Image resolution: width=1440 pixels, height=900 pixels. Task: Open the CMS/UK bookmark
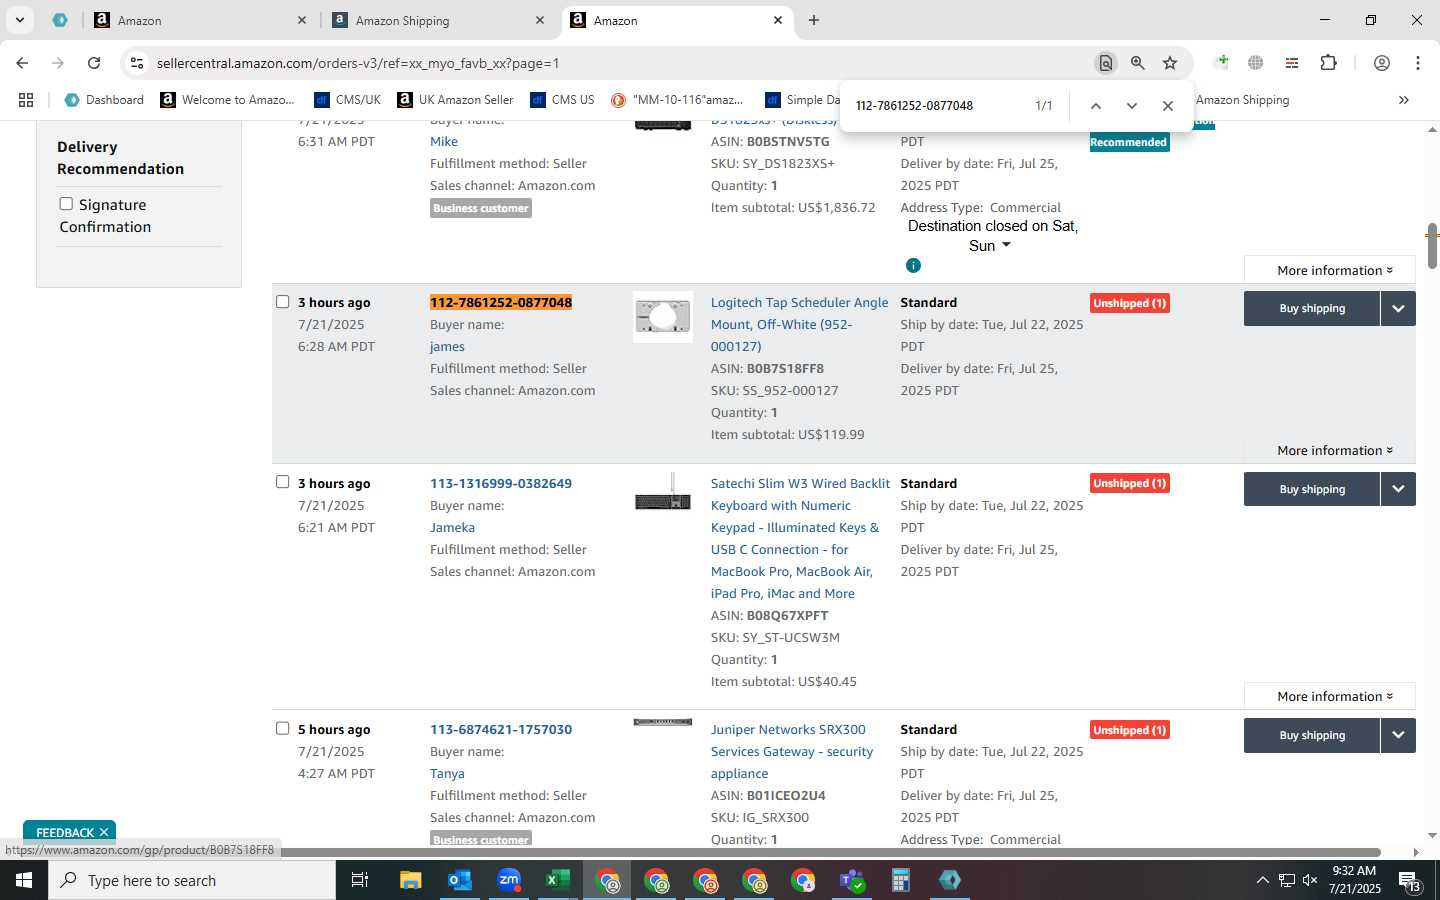(347, 100)
